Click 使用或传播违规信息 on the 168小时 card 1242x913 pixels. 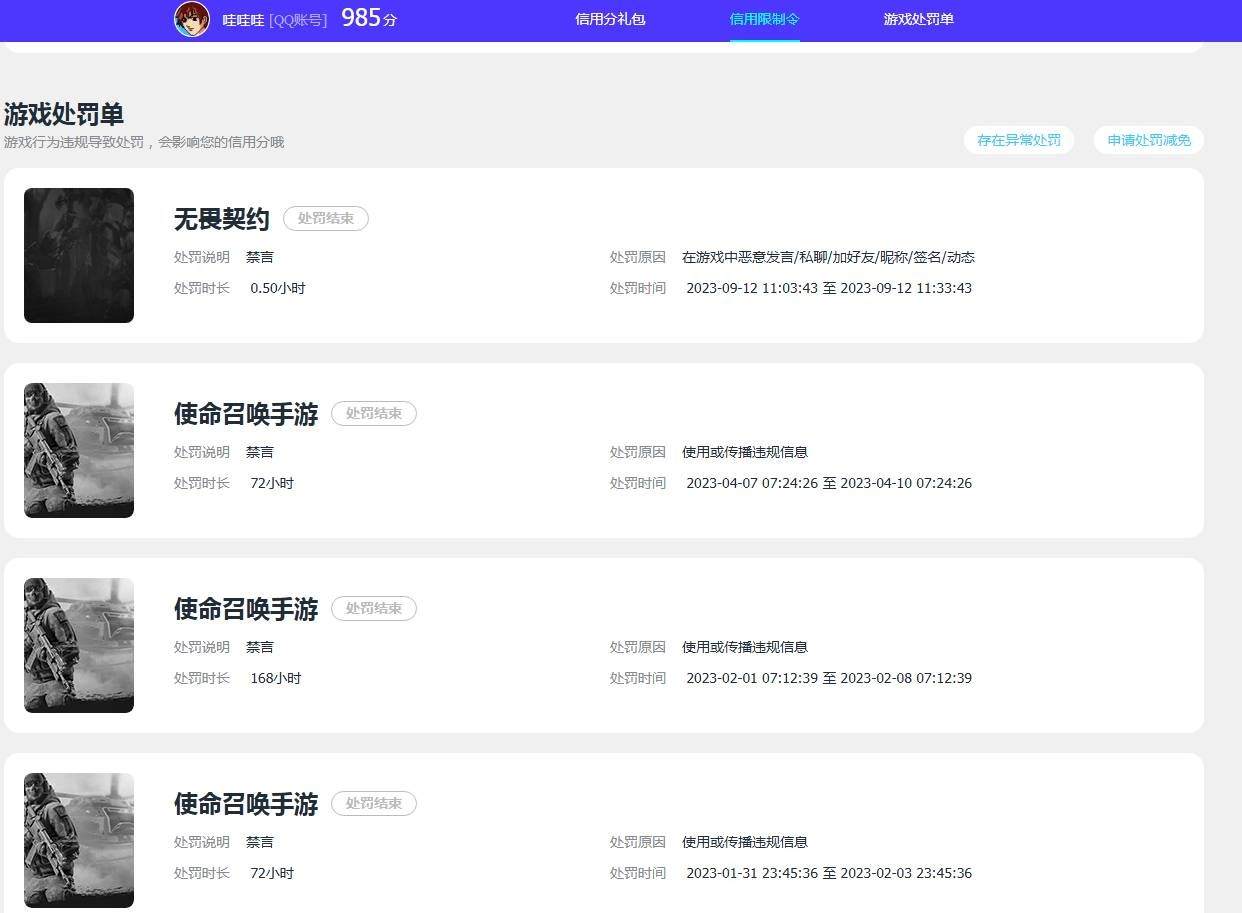tap(745, 647)
